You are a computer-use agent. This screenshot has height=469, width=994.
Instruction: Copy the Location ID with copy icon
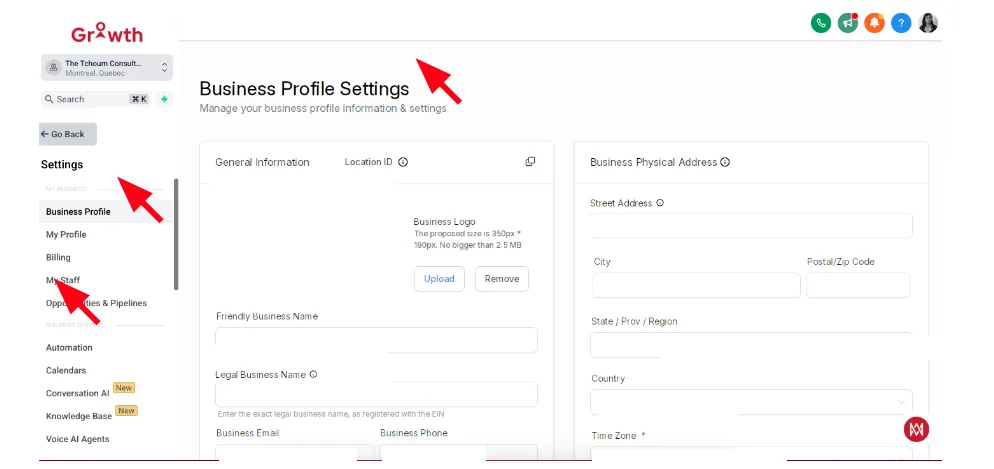pyautogui.click(x=531, y=162)
